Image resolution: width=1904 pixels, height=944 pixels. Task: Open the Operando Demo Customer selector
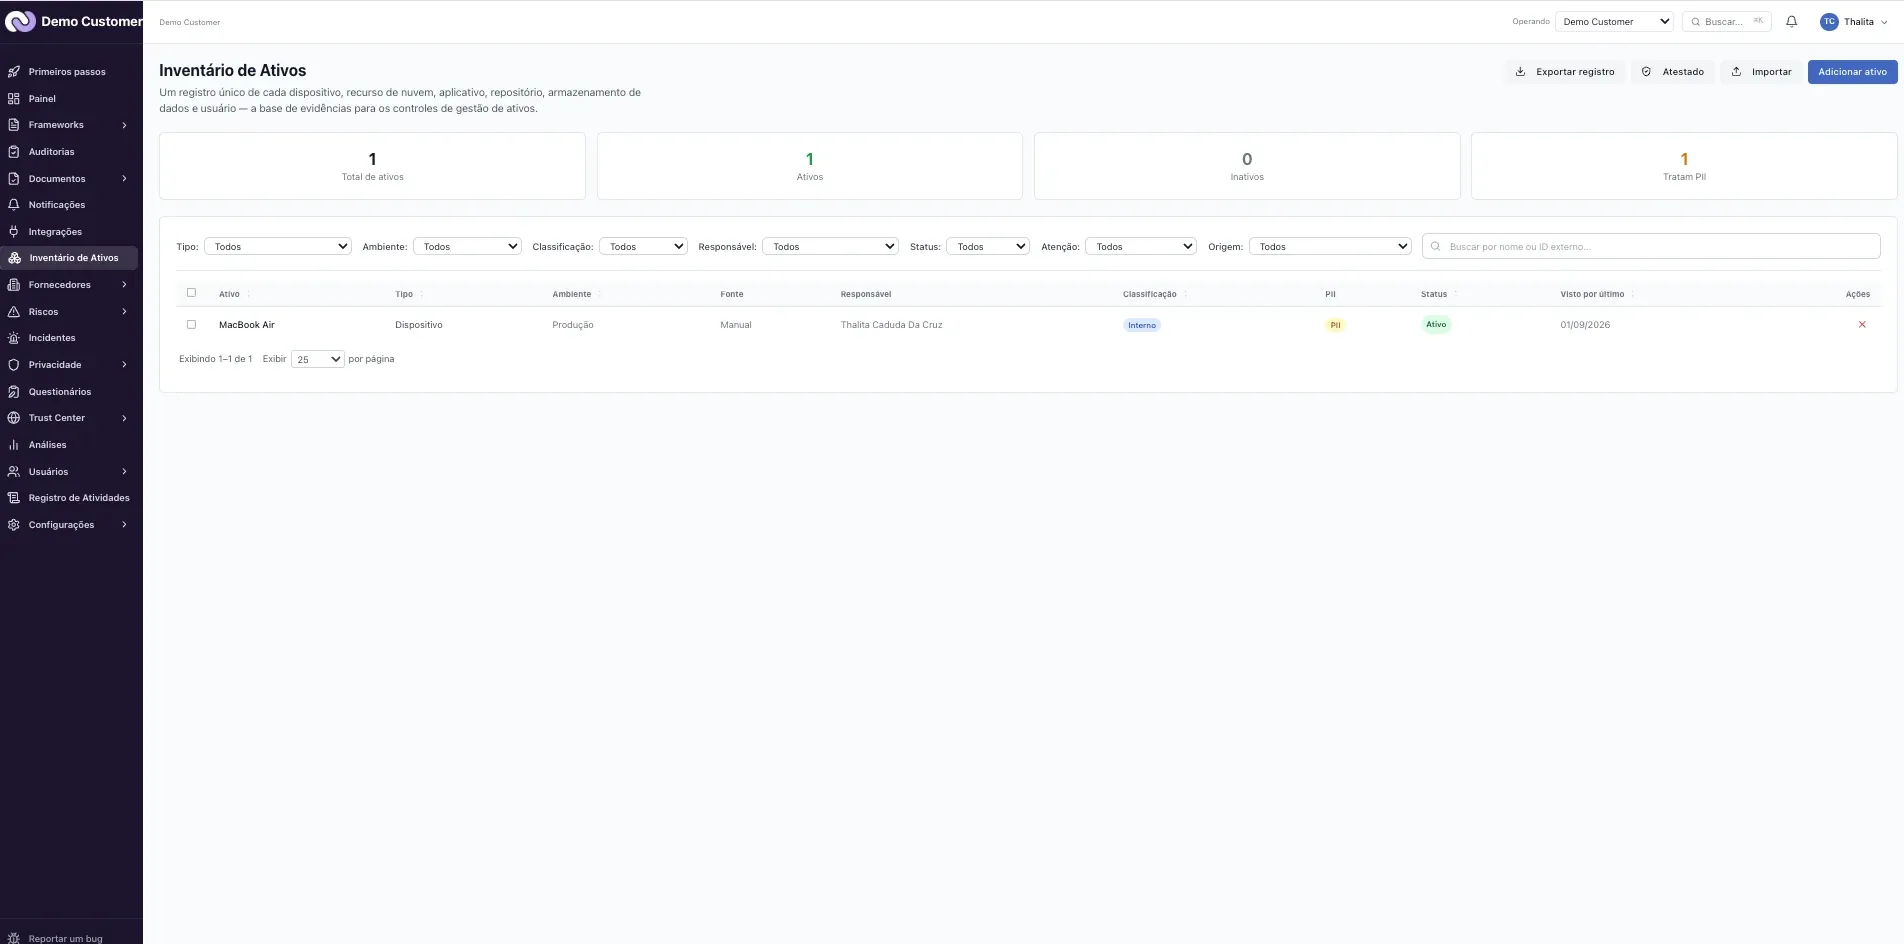(1614, 22)
